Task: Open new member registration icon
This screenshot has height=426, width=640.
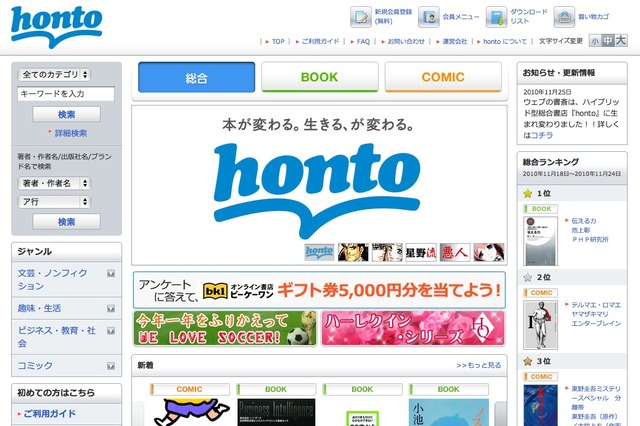Action: (x=360, y=17)
